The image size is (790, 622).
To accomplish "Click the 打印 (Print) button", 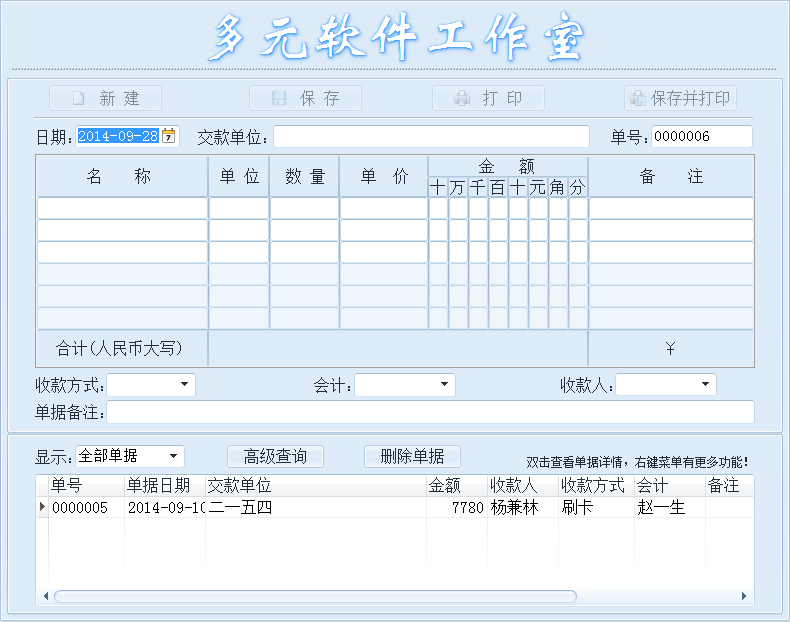I will coord(488,98).
